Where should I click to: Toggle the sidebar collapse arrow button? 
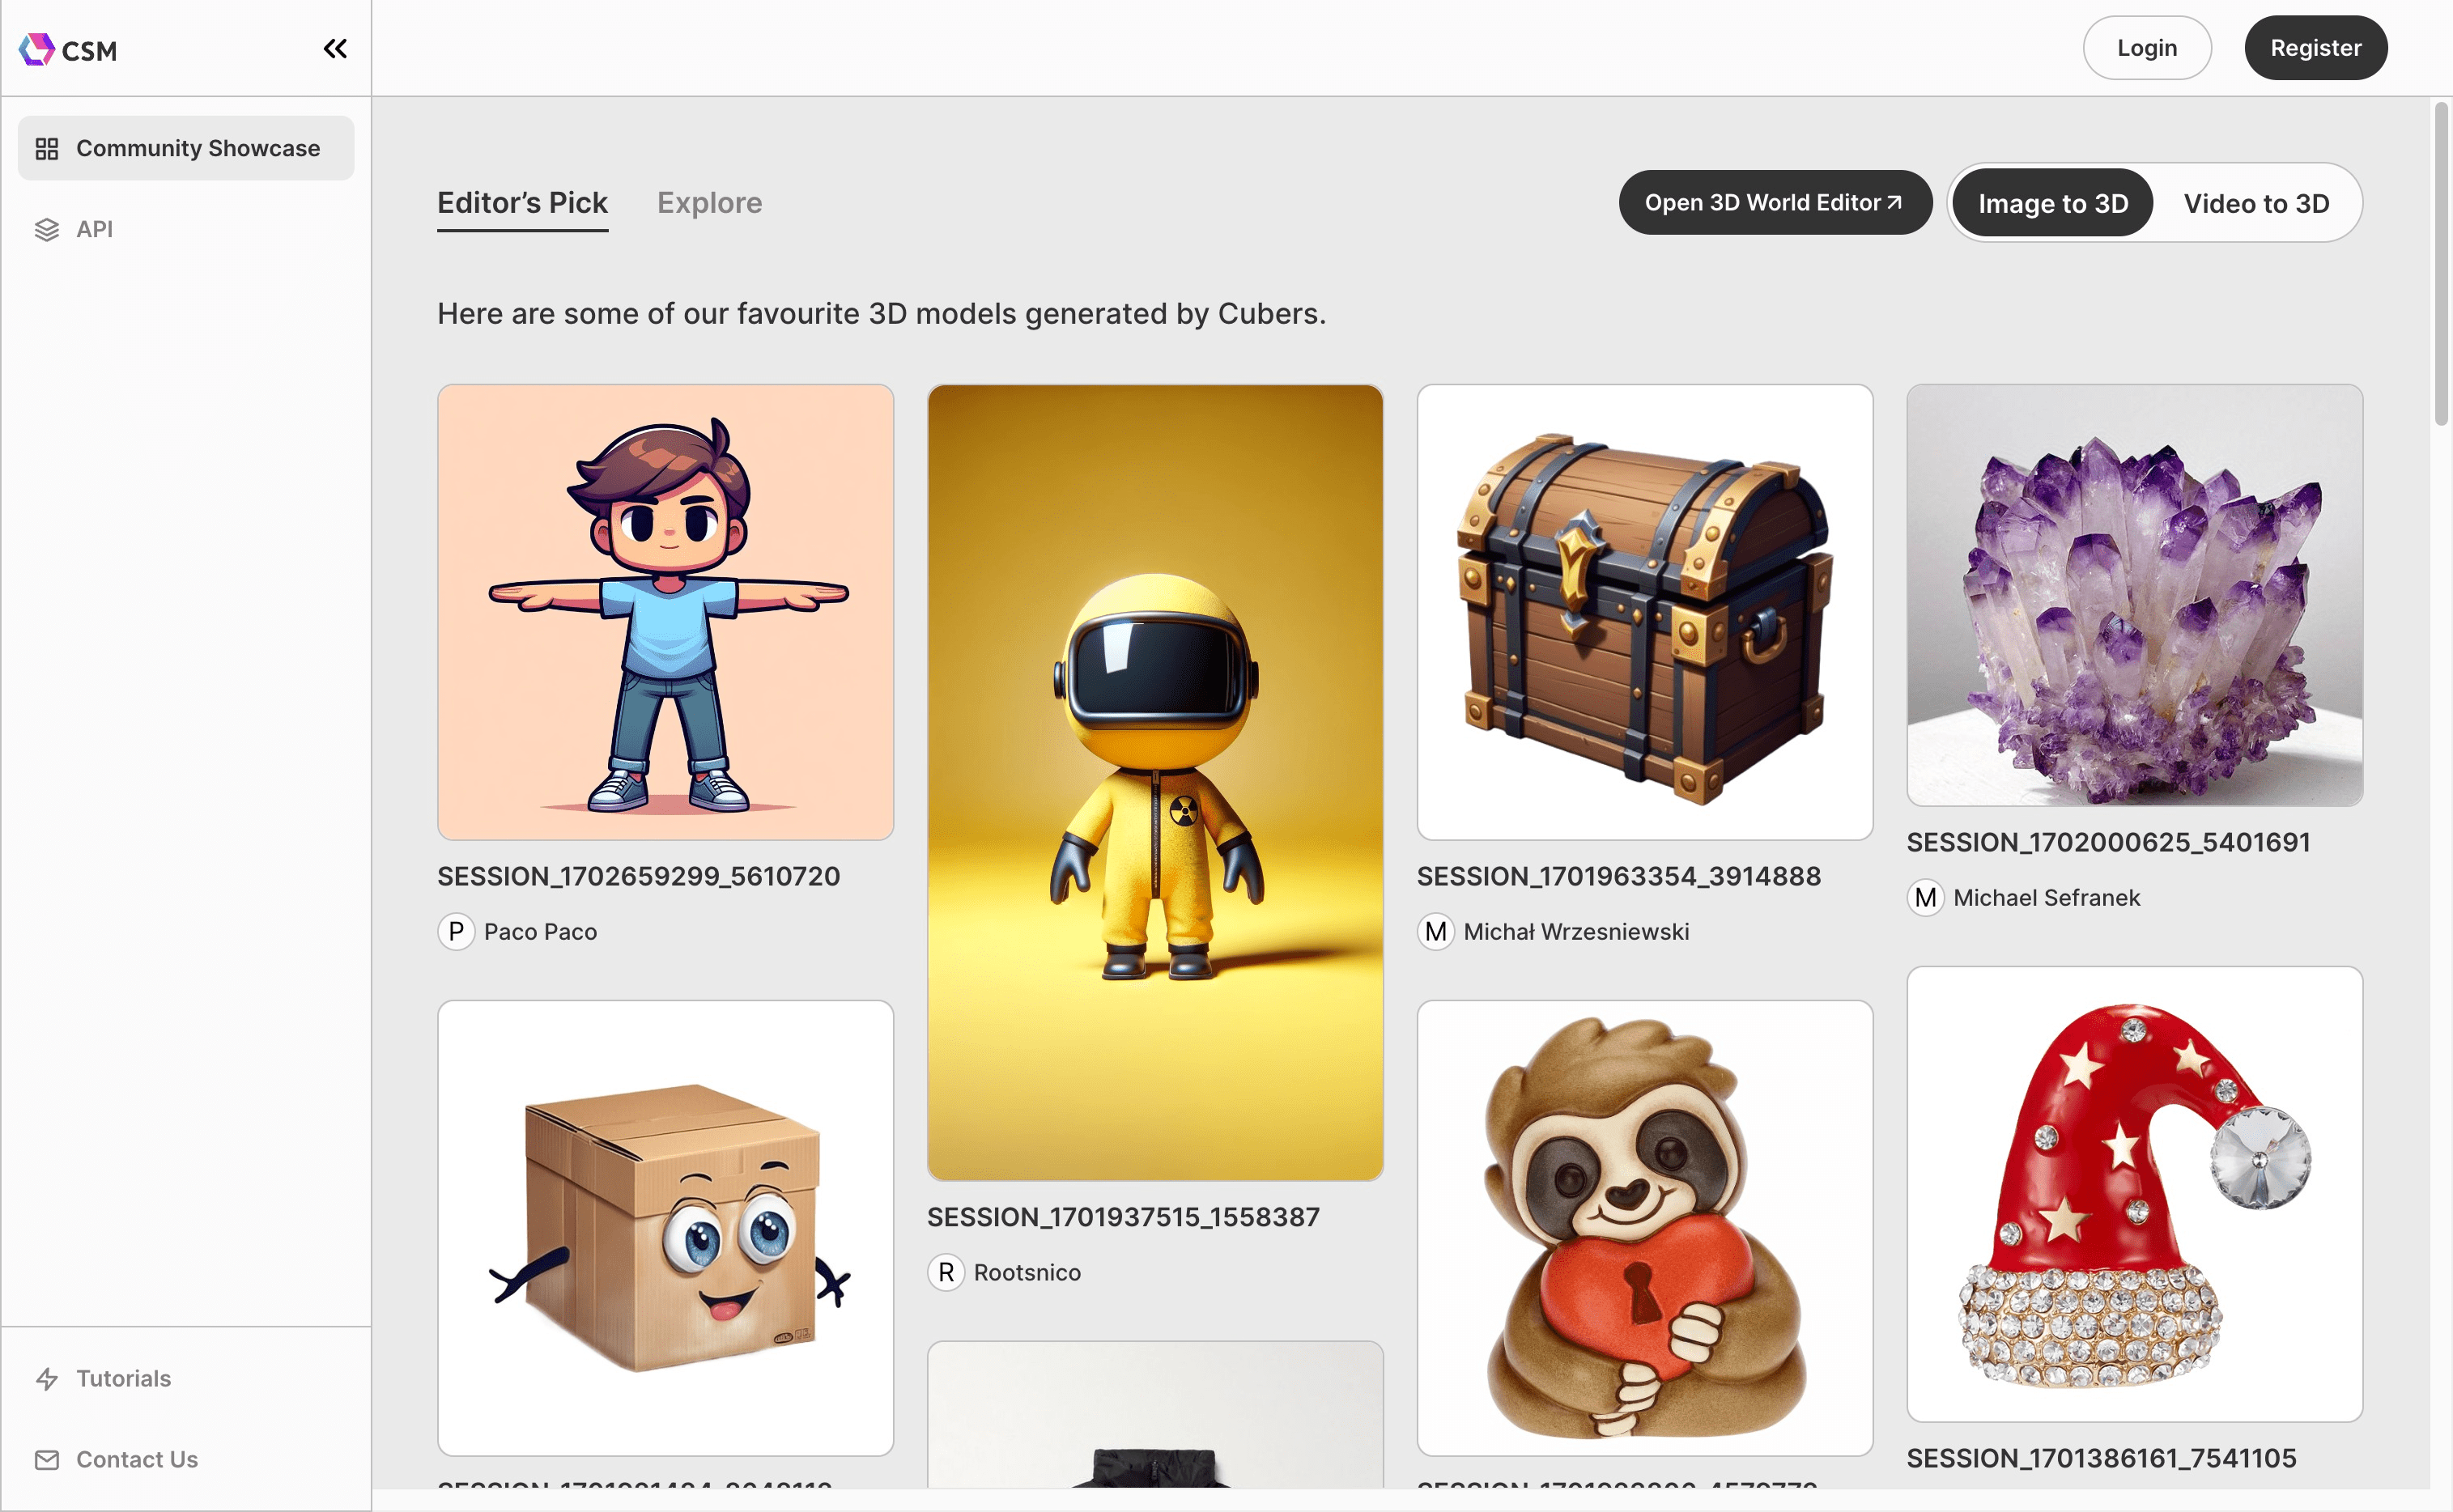tap(333, 47)
